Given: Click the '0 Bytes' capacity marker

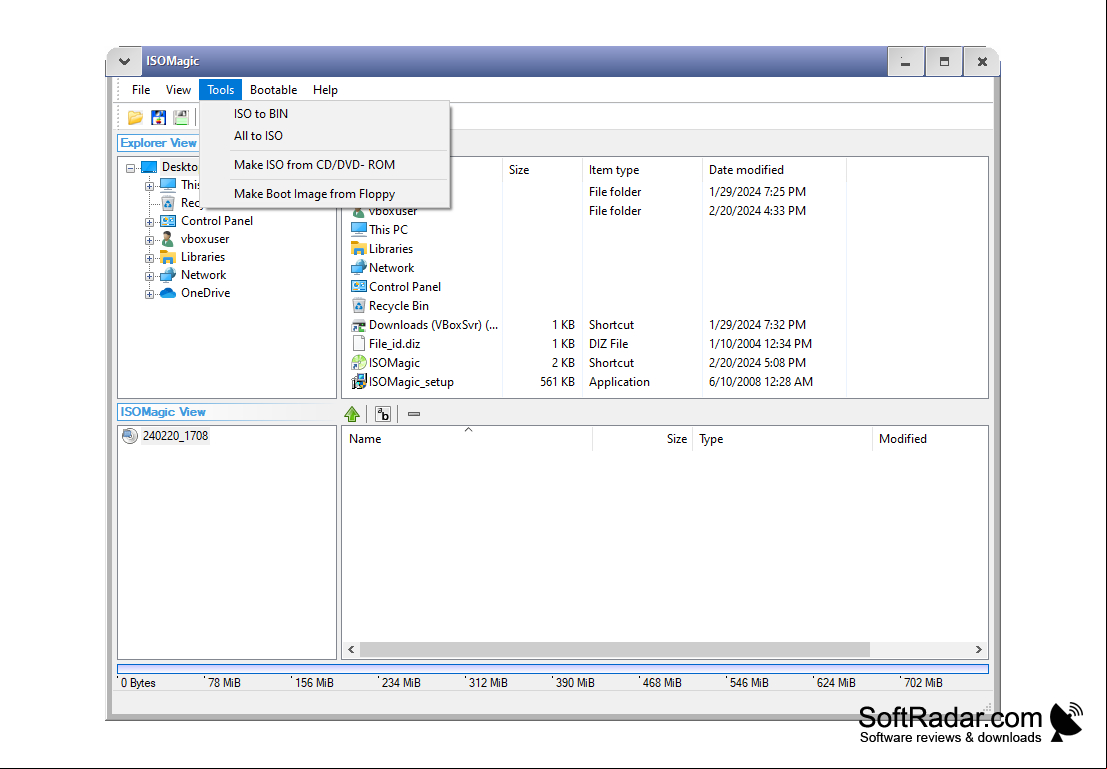Looking at the screenshot, I should point(138,683).
